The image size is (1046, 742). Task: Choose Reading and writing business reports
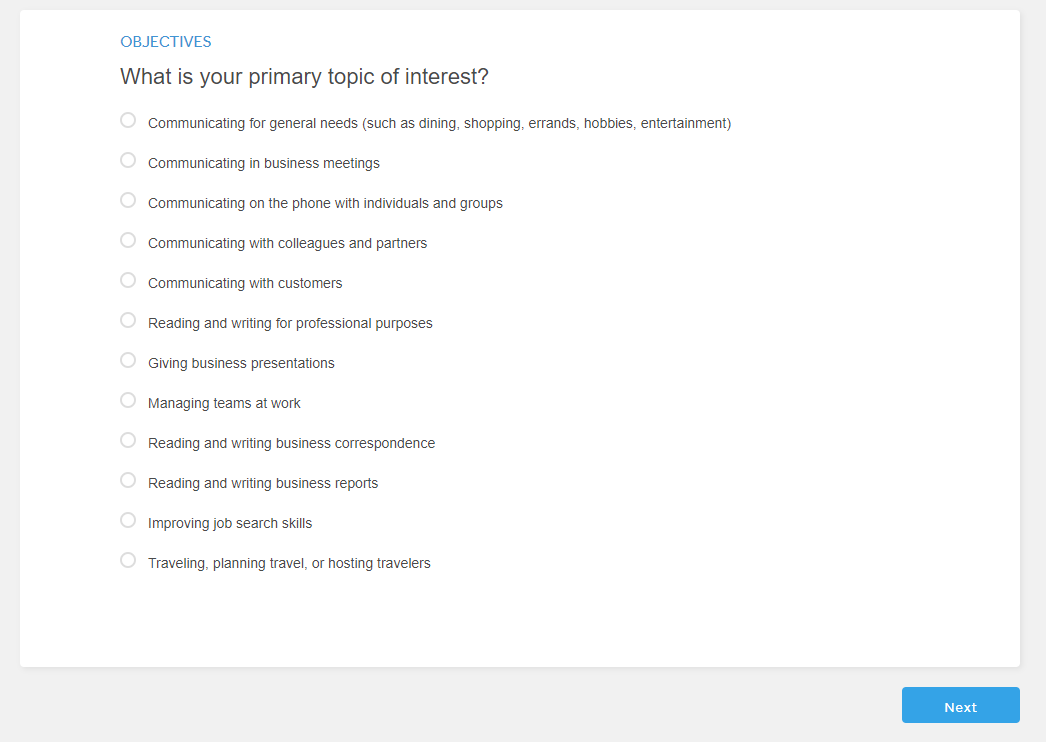tap(127, 479)
